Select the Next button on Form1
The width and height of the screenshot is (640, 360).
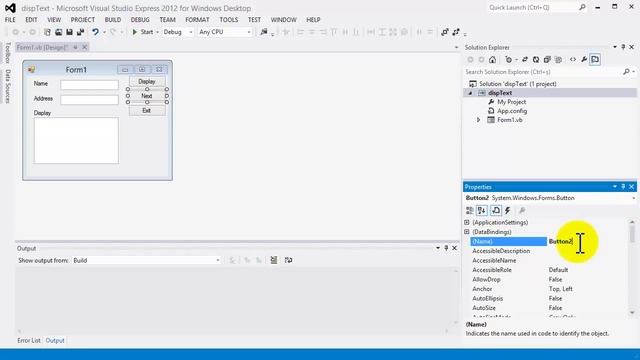tap(147, 96)
